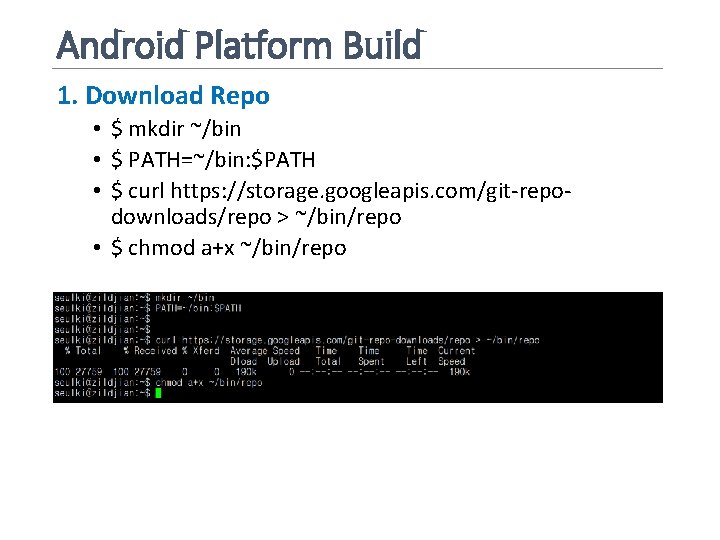Click the '$ PATH=~/bin:$PATH' bullet line
This screenshot has height=540, width=720.
[213, 160]
